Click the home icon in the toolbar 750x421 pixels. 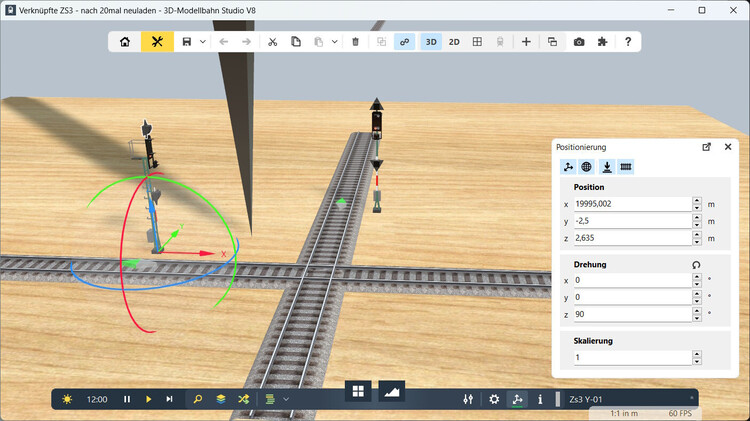click(124, 42)
